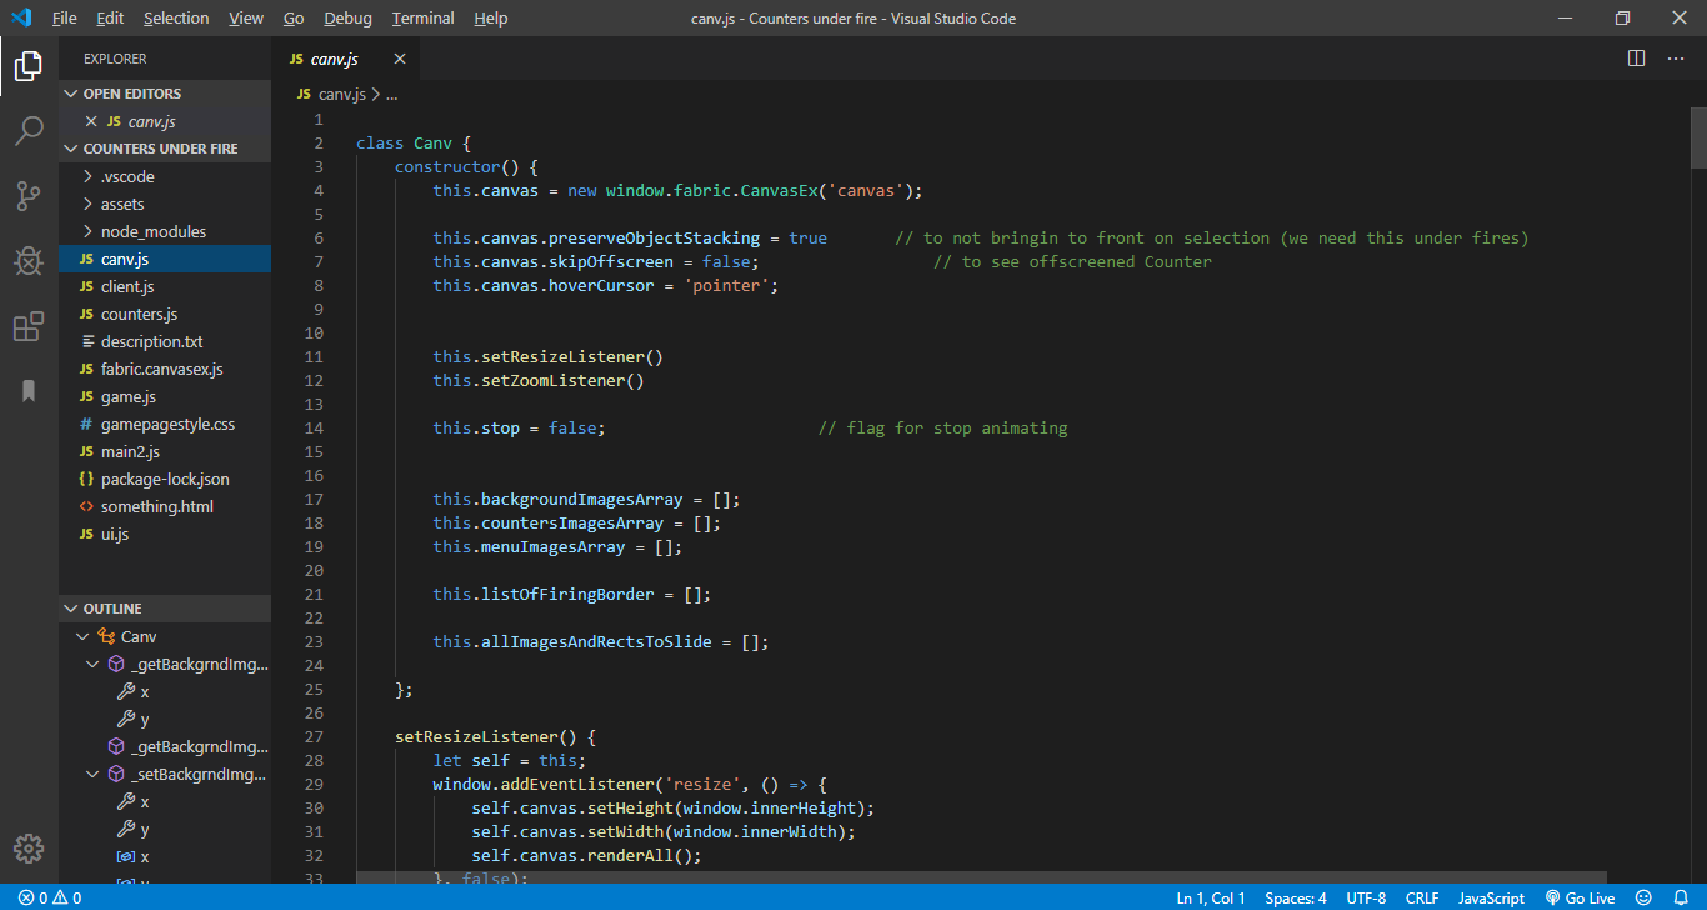Click the errors and warnings status indicator
The height and width of the screenshot is (910, 1707).
coord(50,898)
